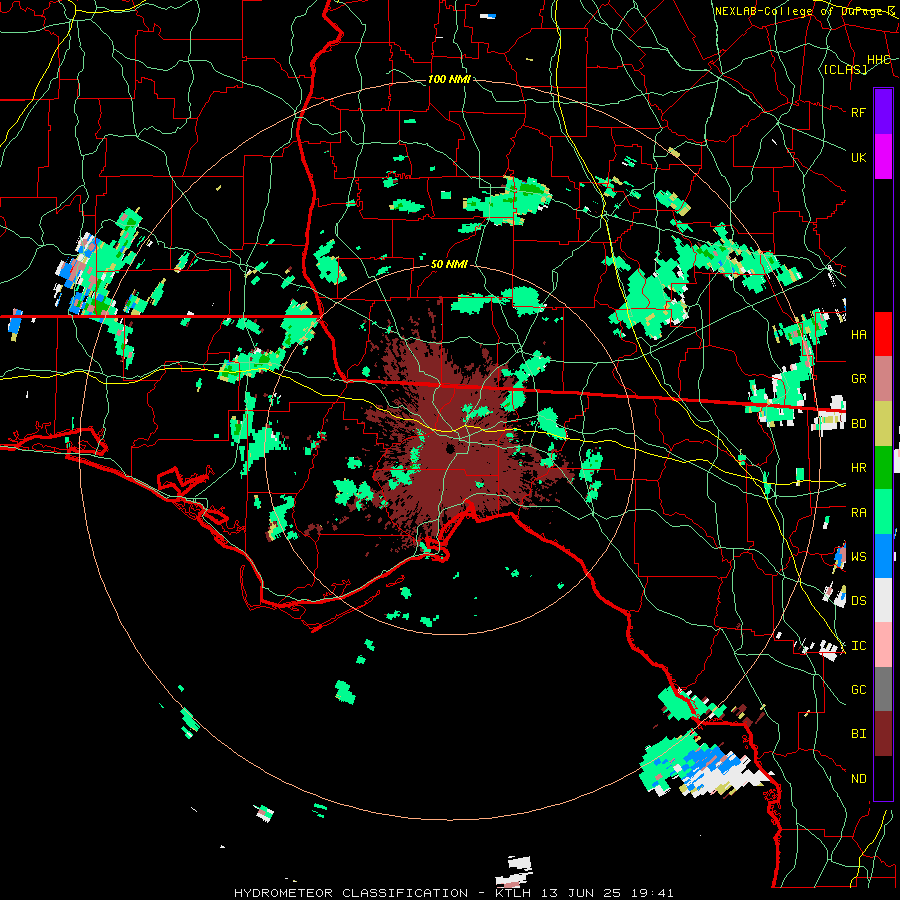The width and height of the screenshot is (900, 900).
Task: Click the RF purple legend swatch
Action: click(883, 112)
